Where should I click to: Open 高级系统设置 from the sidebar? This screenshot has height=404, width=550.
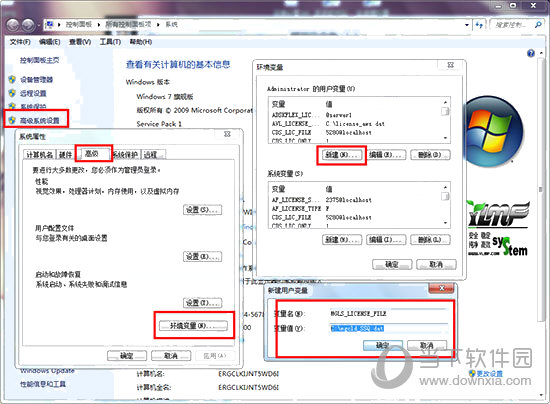tap(40, 121)
